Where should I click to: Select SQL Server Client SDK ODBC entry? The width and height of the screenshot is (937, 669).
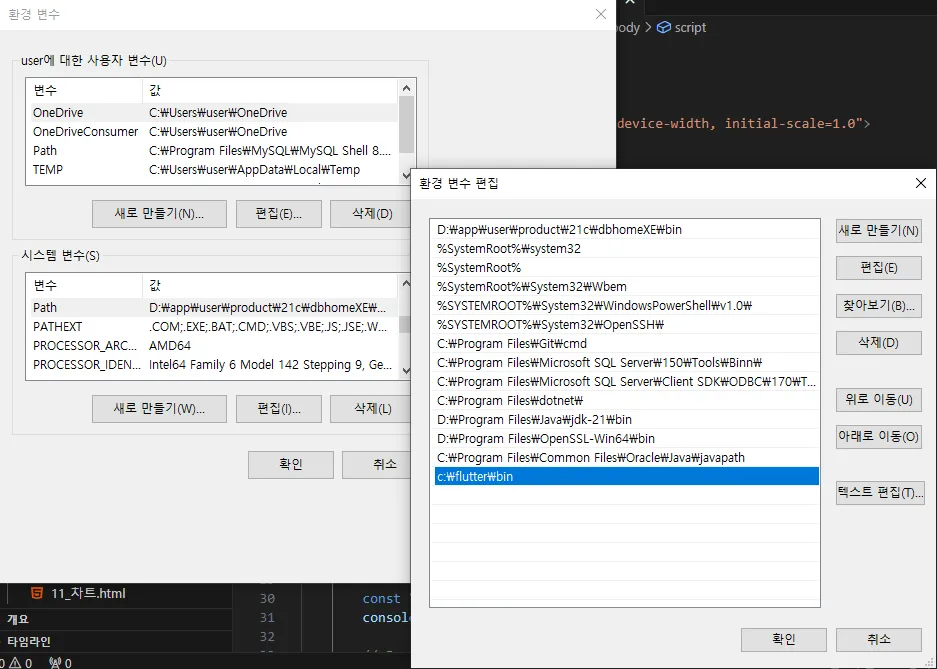[626, 382]
